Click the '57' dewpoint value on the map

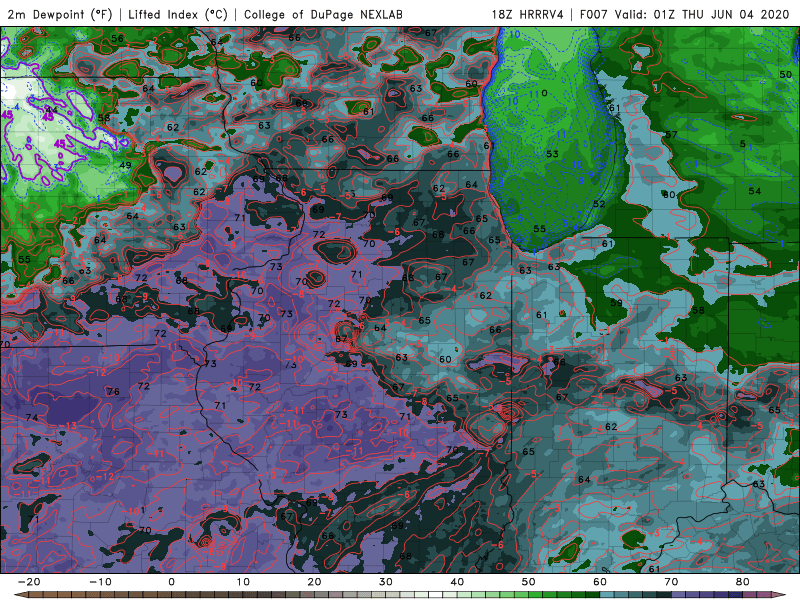coord(671,135)
